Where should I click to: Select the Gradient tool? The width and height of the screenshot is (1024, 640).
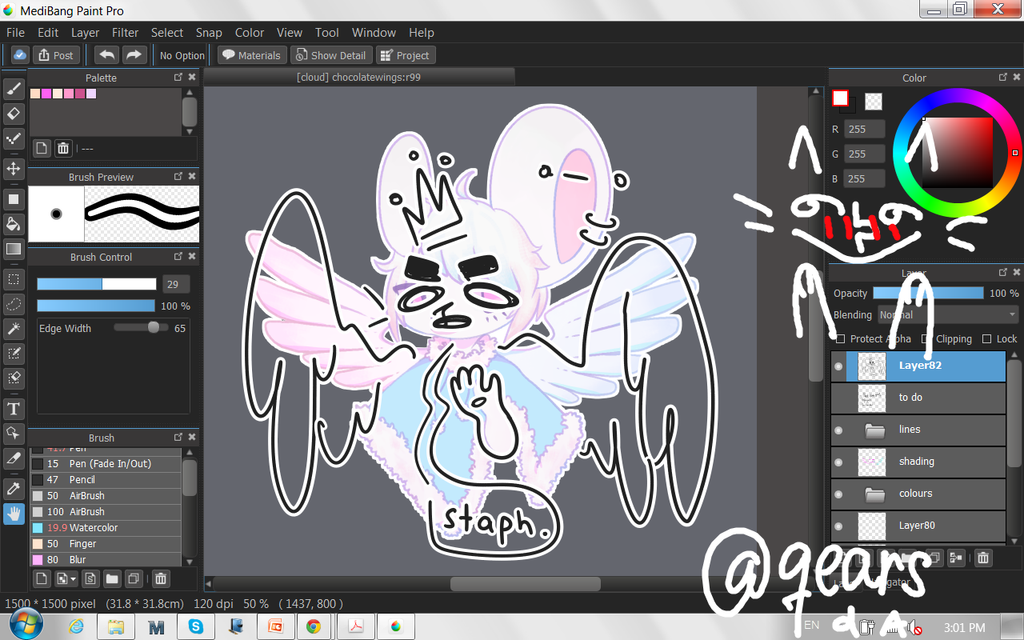point(14,249)
